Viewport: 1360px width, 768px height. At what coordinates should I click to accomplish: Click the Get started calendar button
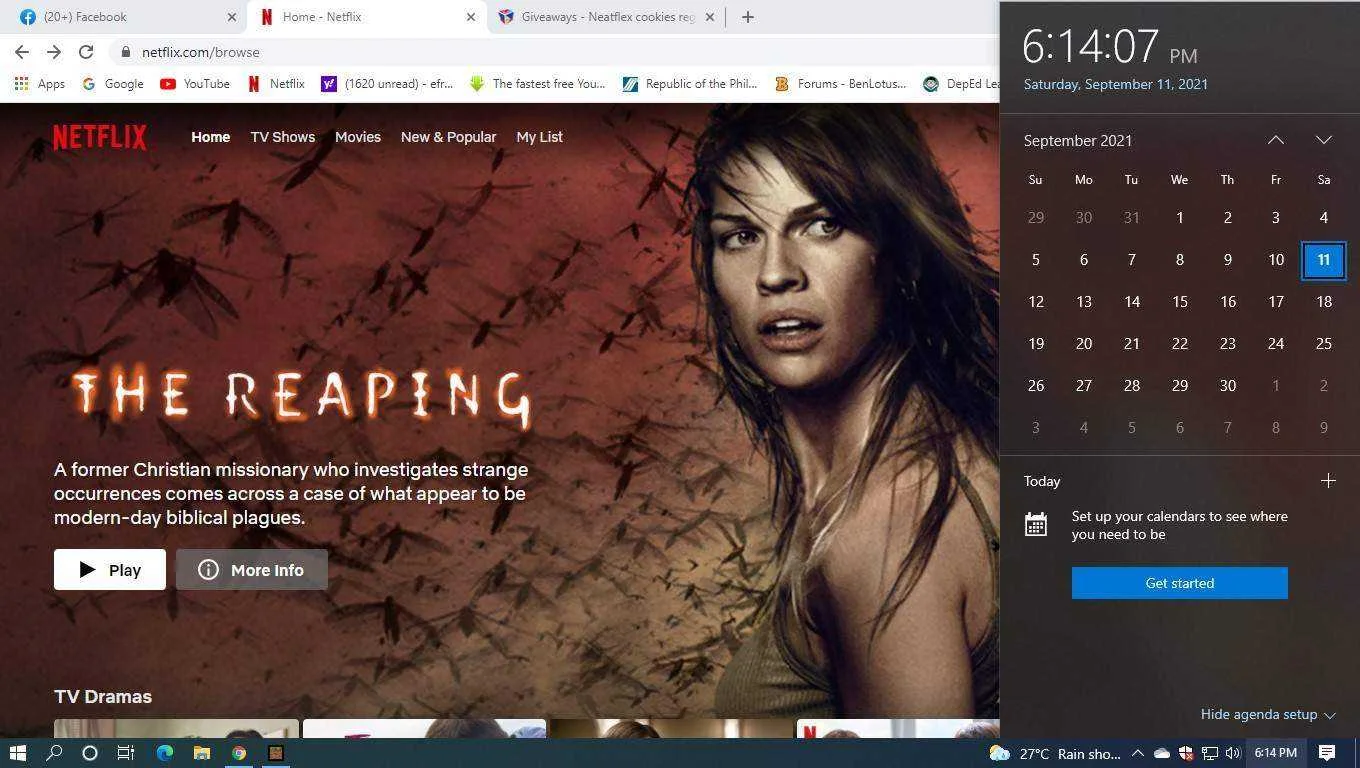[1180, 583]
